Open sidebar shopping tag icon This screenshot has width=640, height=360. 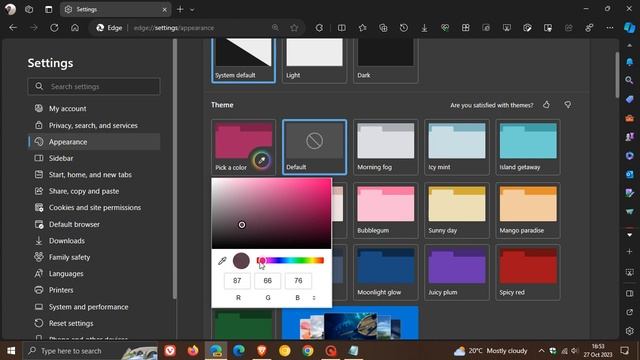(x=629, y=99)
